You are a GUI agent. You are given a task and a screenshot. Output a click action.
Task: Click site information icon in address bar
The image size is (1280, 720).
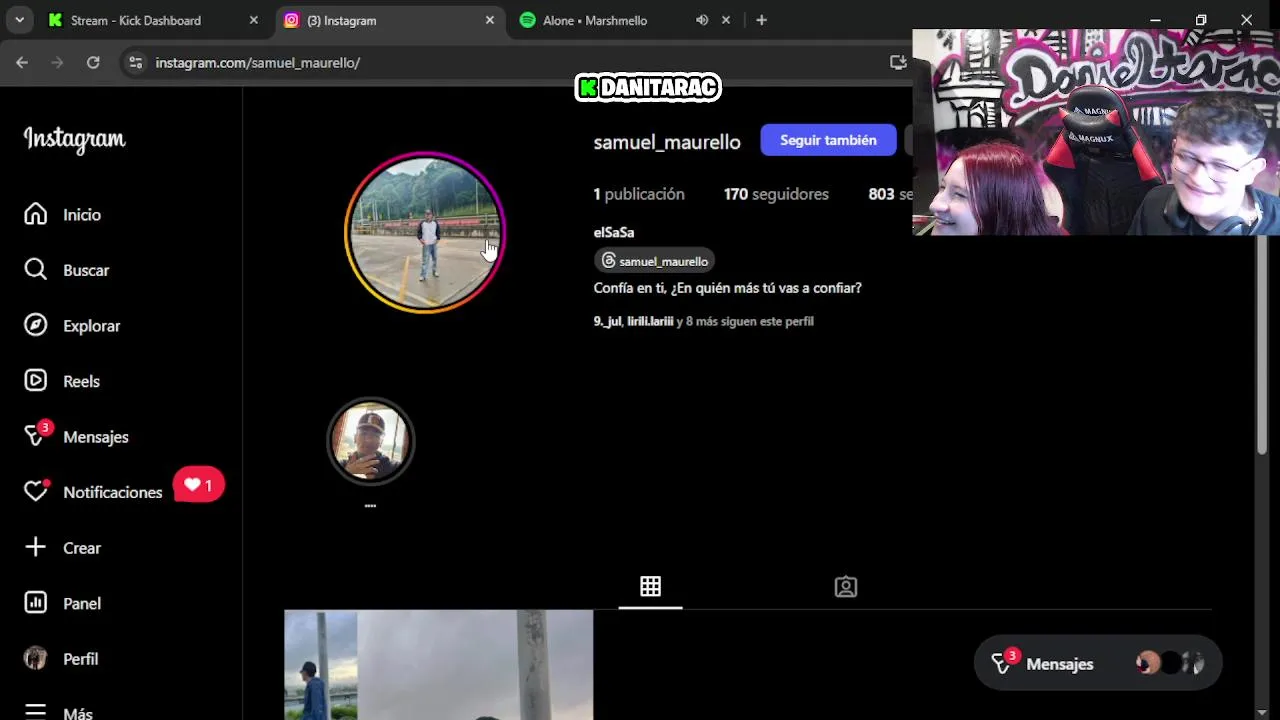pos(136,62)
